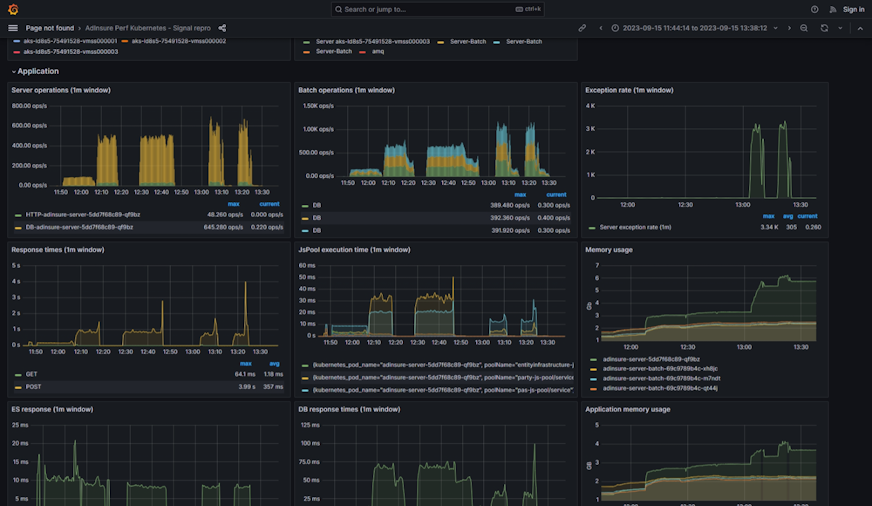Change Server exception rate swatch color
Image resolution: width=872 pixels, height=506 pixels.
(x=592, y=227)
